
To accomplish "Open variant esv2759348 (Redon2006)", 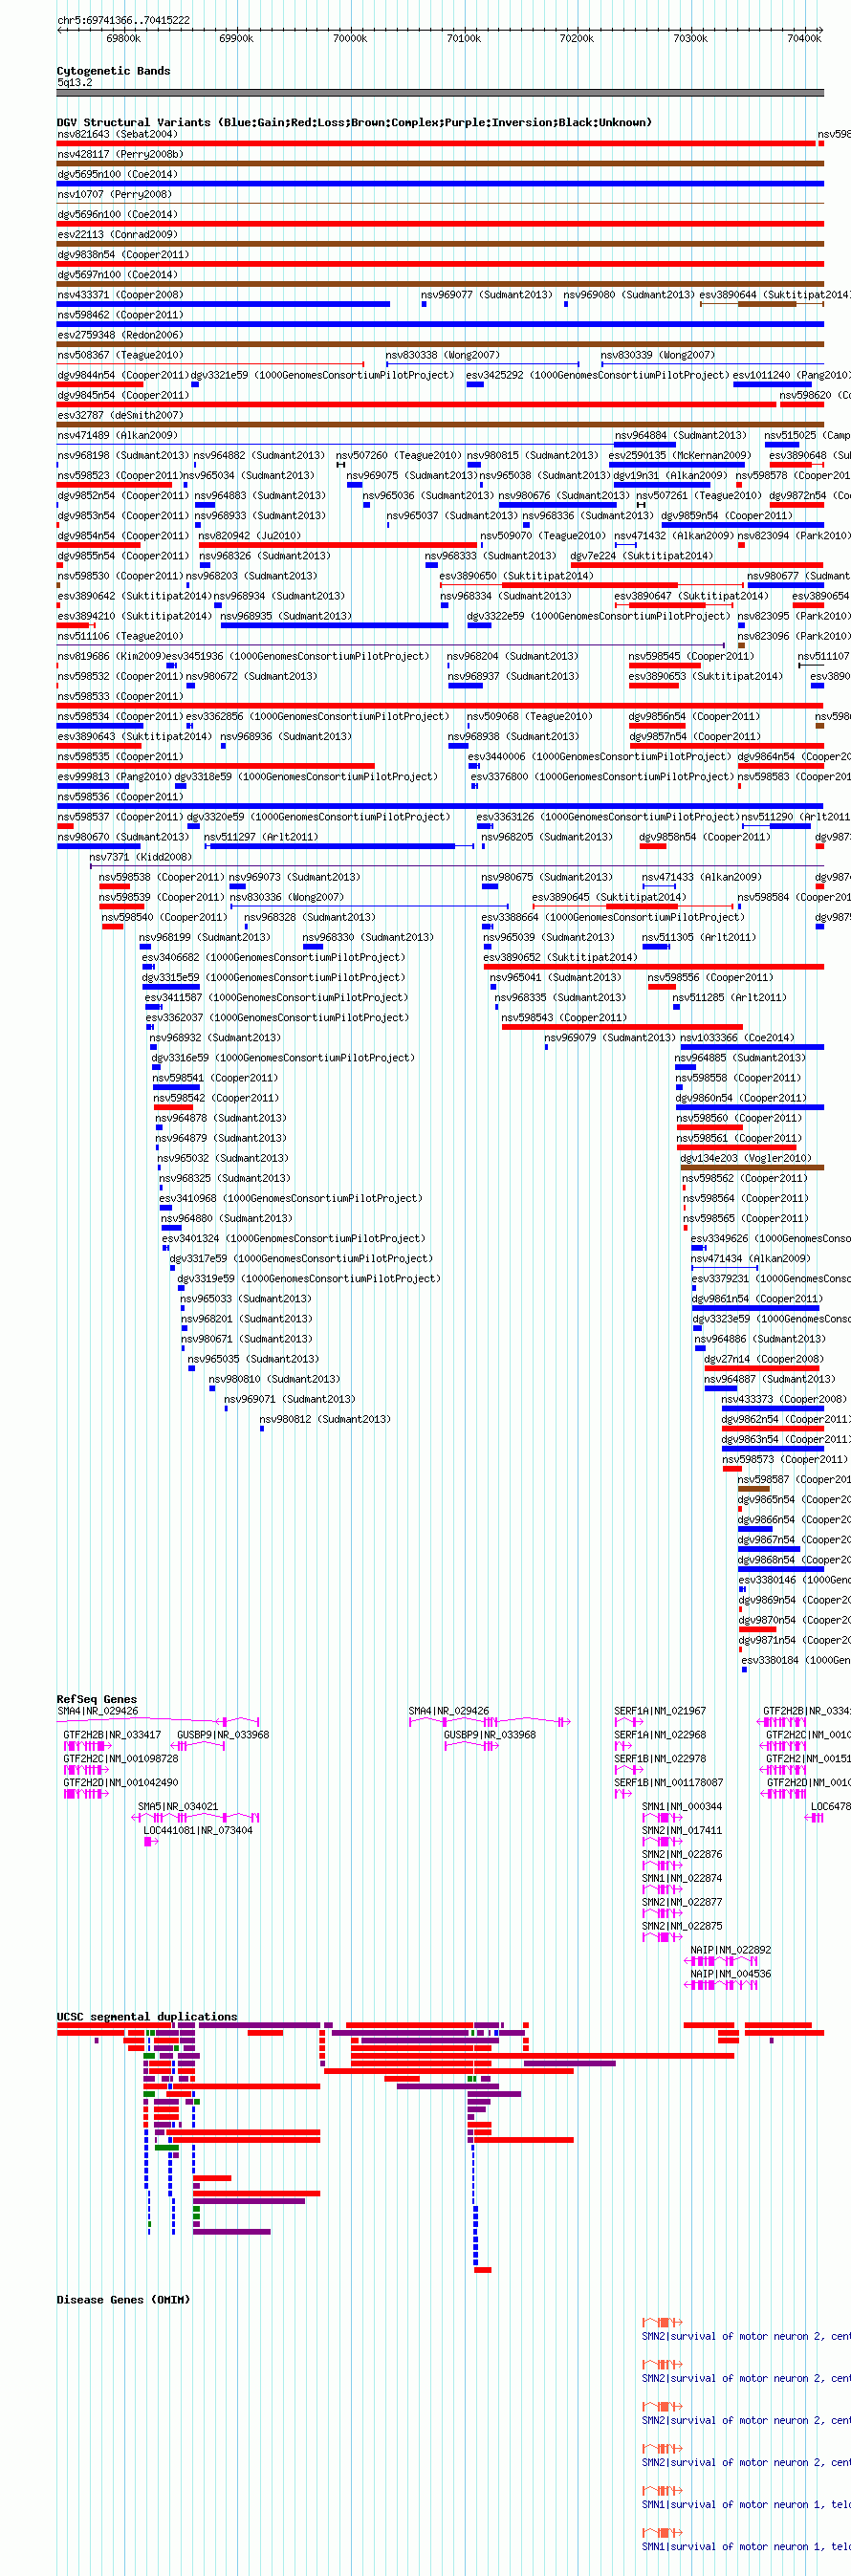I will click(x=120, y=334).
